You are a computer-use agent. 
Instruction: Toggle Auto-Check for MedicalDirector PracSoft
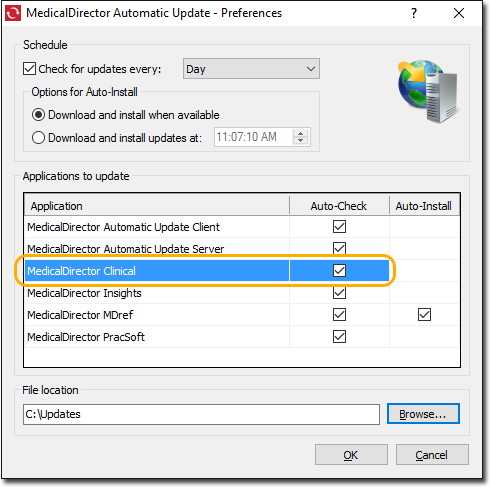(339, 337)
